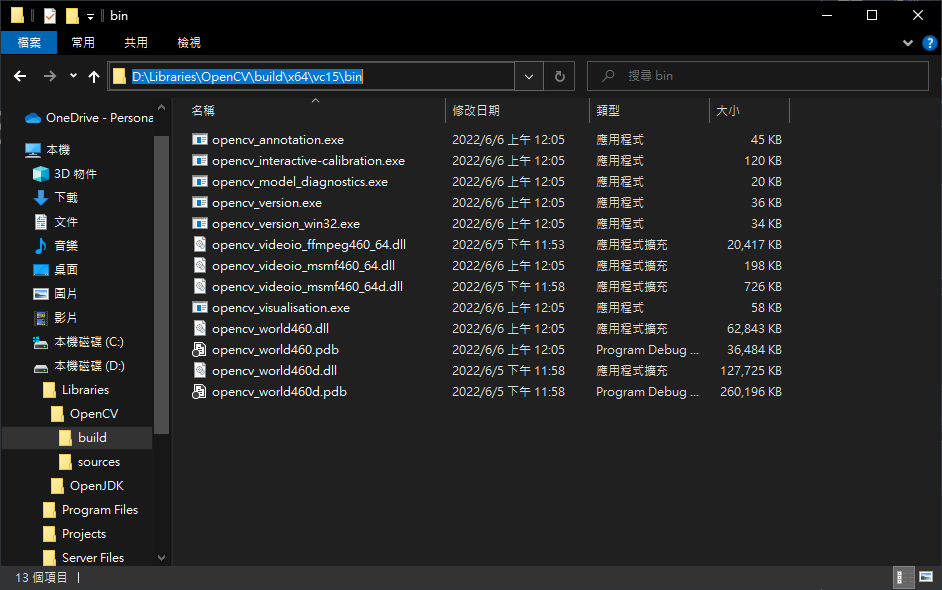Open the Customize Quick Access Toolbar dropdown
Screen dimensions: 942x590
click(90, 16)
